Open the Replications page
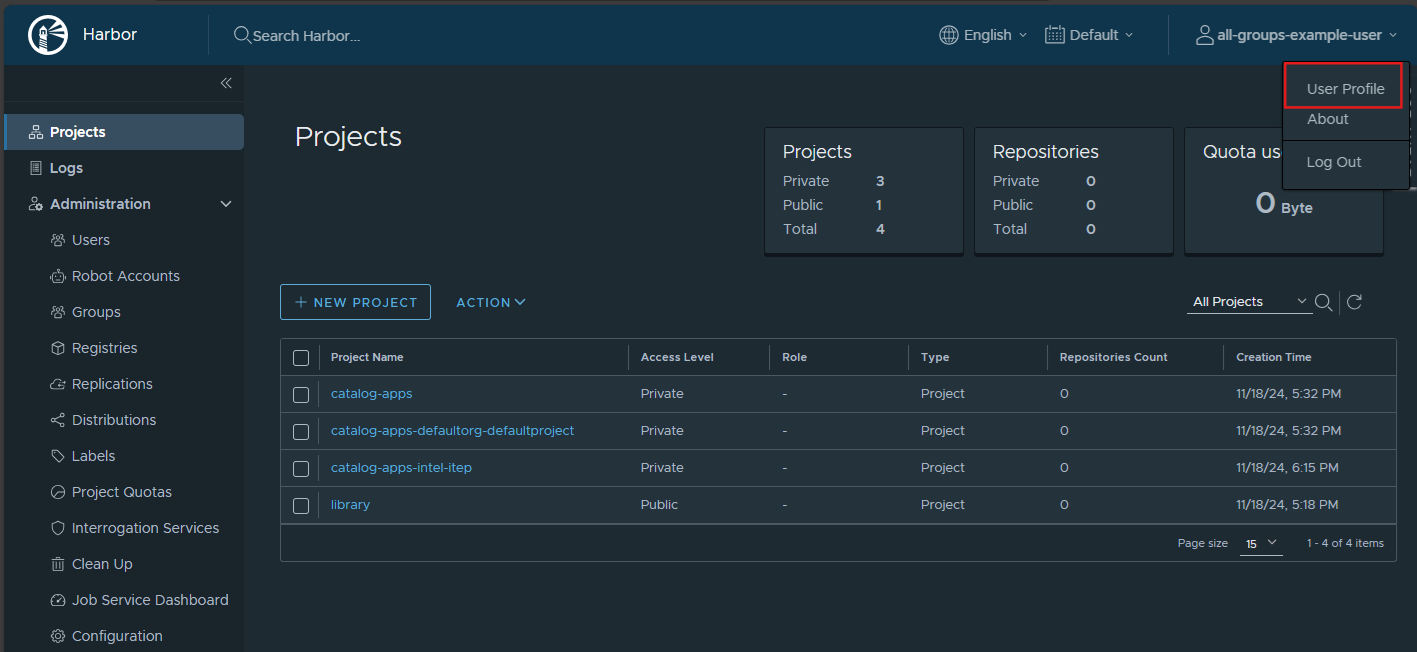 (x=112, y=384)
